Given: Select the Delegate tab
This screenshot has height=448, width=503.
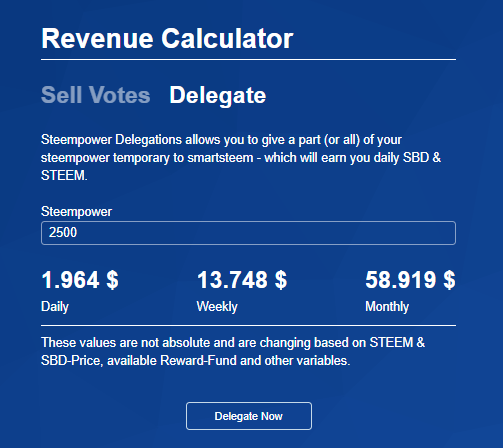Looking at the screenshot, I should pyautogui.click(x=218, y=96).
